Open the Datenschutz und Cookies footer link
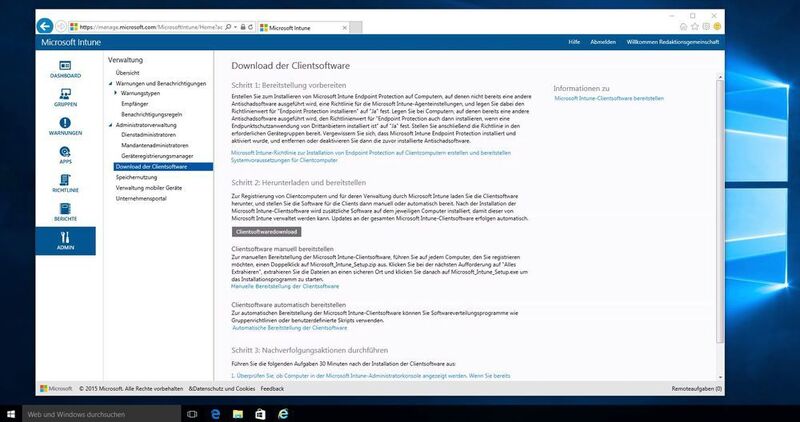 [222, 389]
